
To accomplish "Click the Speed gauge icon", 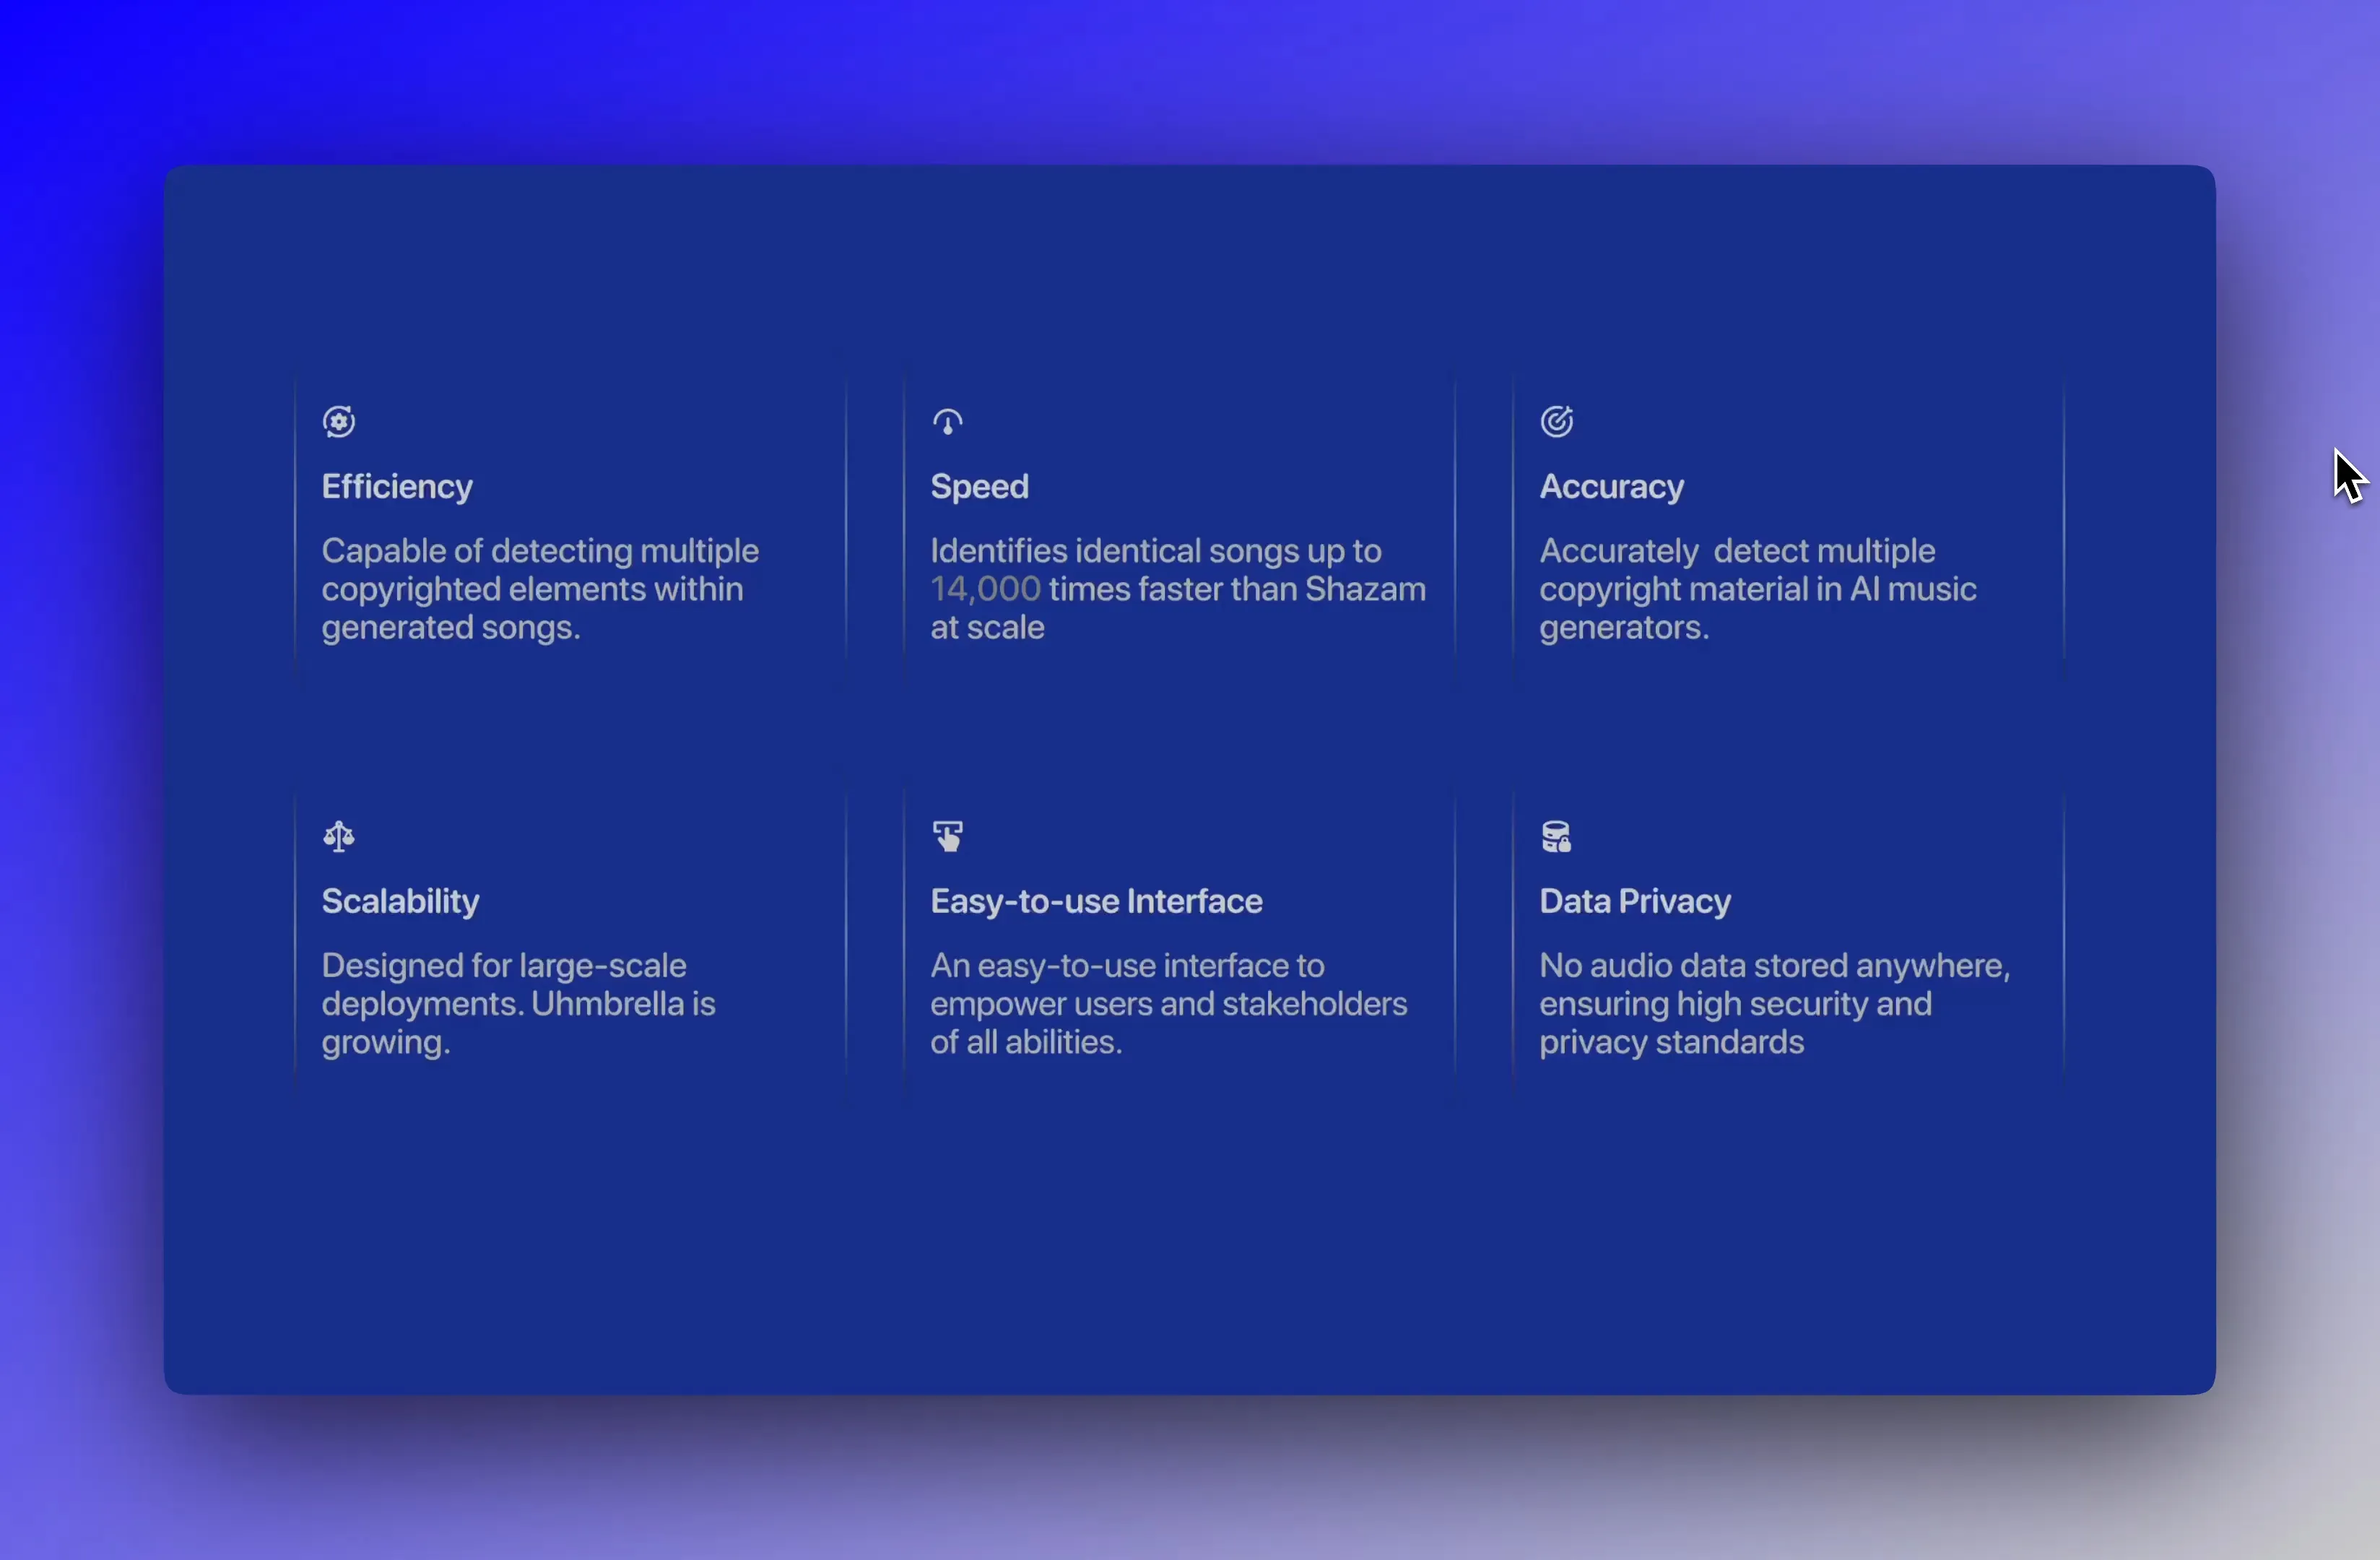I will click(947, 422).
